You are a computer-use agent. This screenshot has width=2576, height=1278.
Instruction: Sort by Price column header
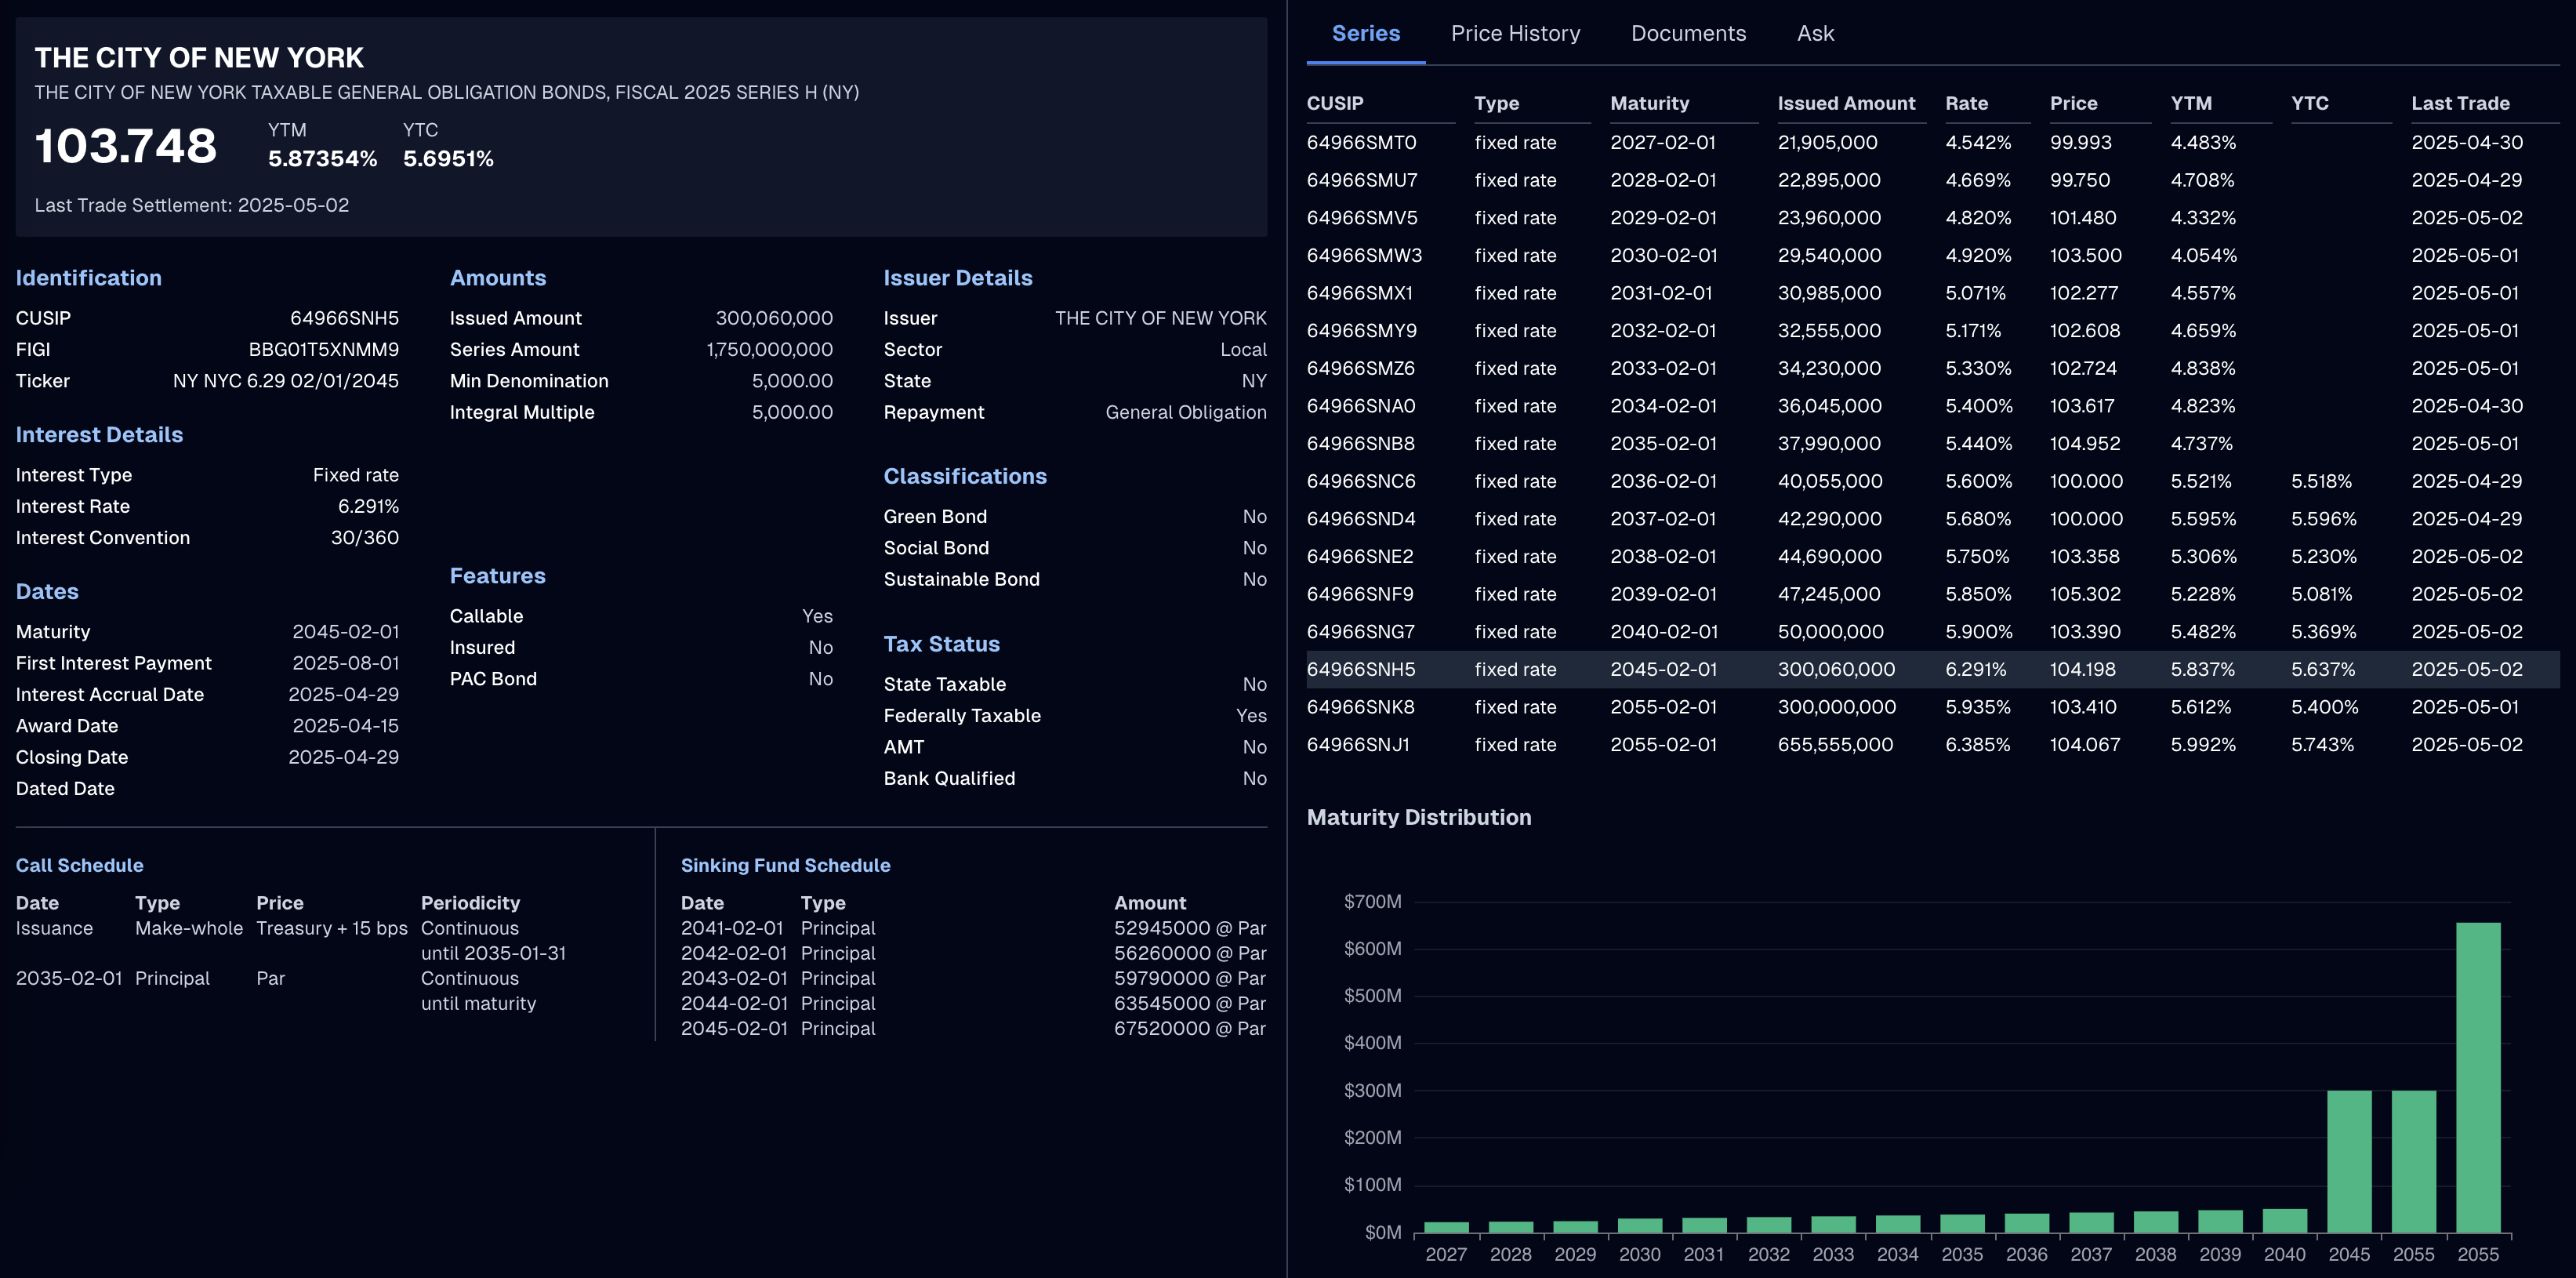pos(2073,103)
